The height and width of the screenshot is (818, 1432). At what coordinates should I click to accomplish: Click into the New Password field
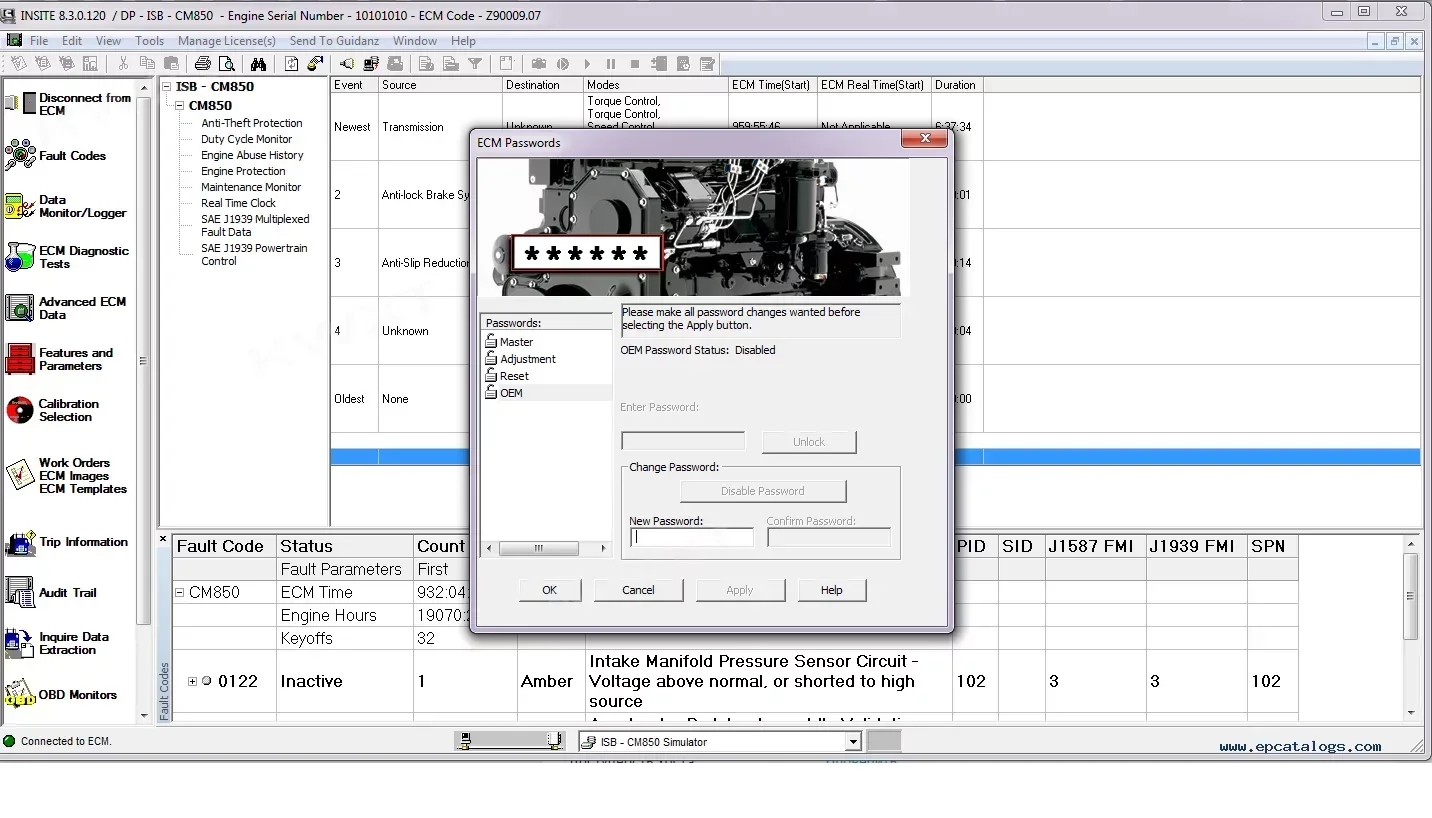691,537
